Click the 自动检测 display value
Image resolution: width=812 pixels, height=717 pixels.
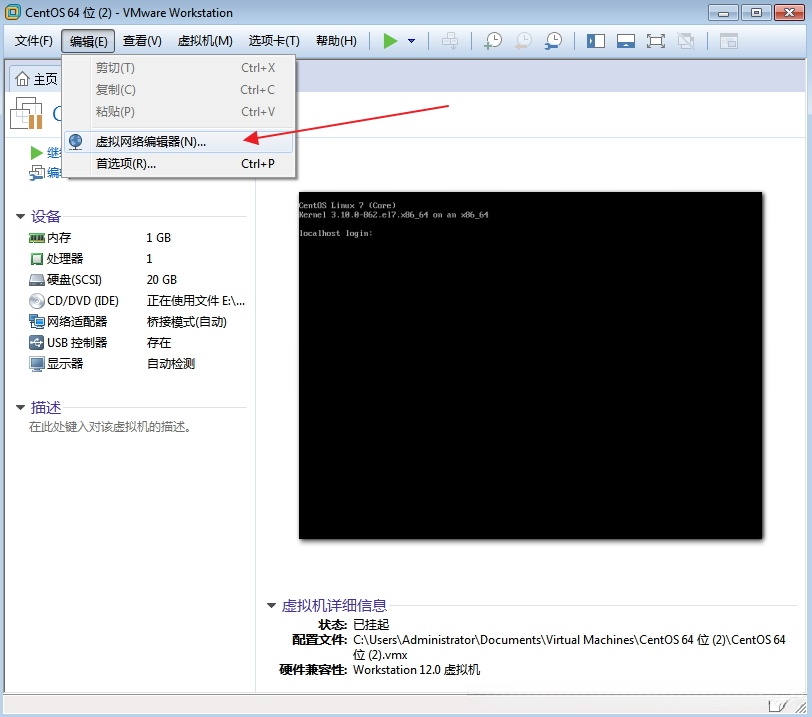pyautogui.click(x=171, y=363)
